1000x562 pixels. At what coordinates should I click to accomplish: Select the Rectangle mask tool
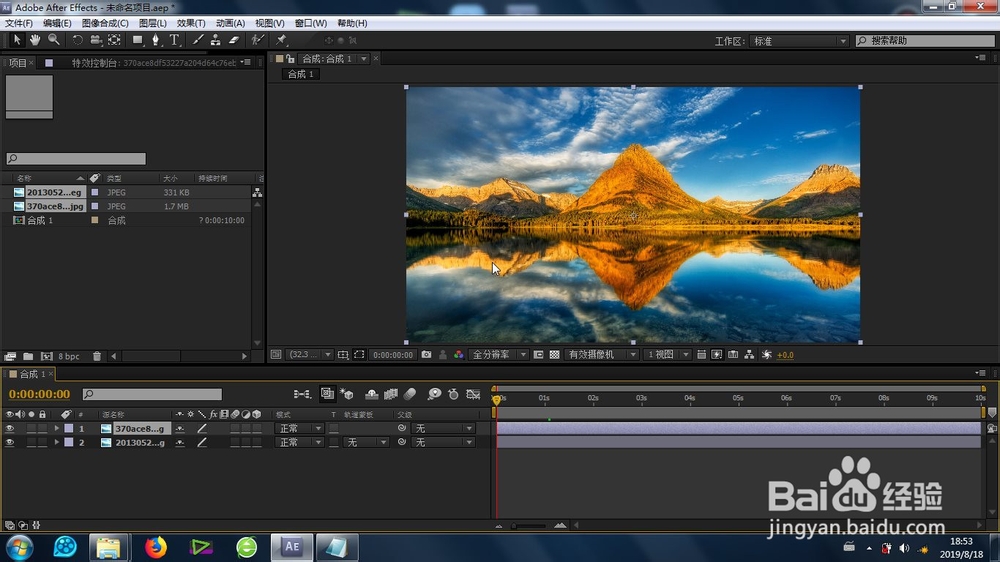click(137, 40)
